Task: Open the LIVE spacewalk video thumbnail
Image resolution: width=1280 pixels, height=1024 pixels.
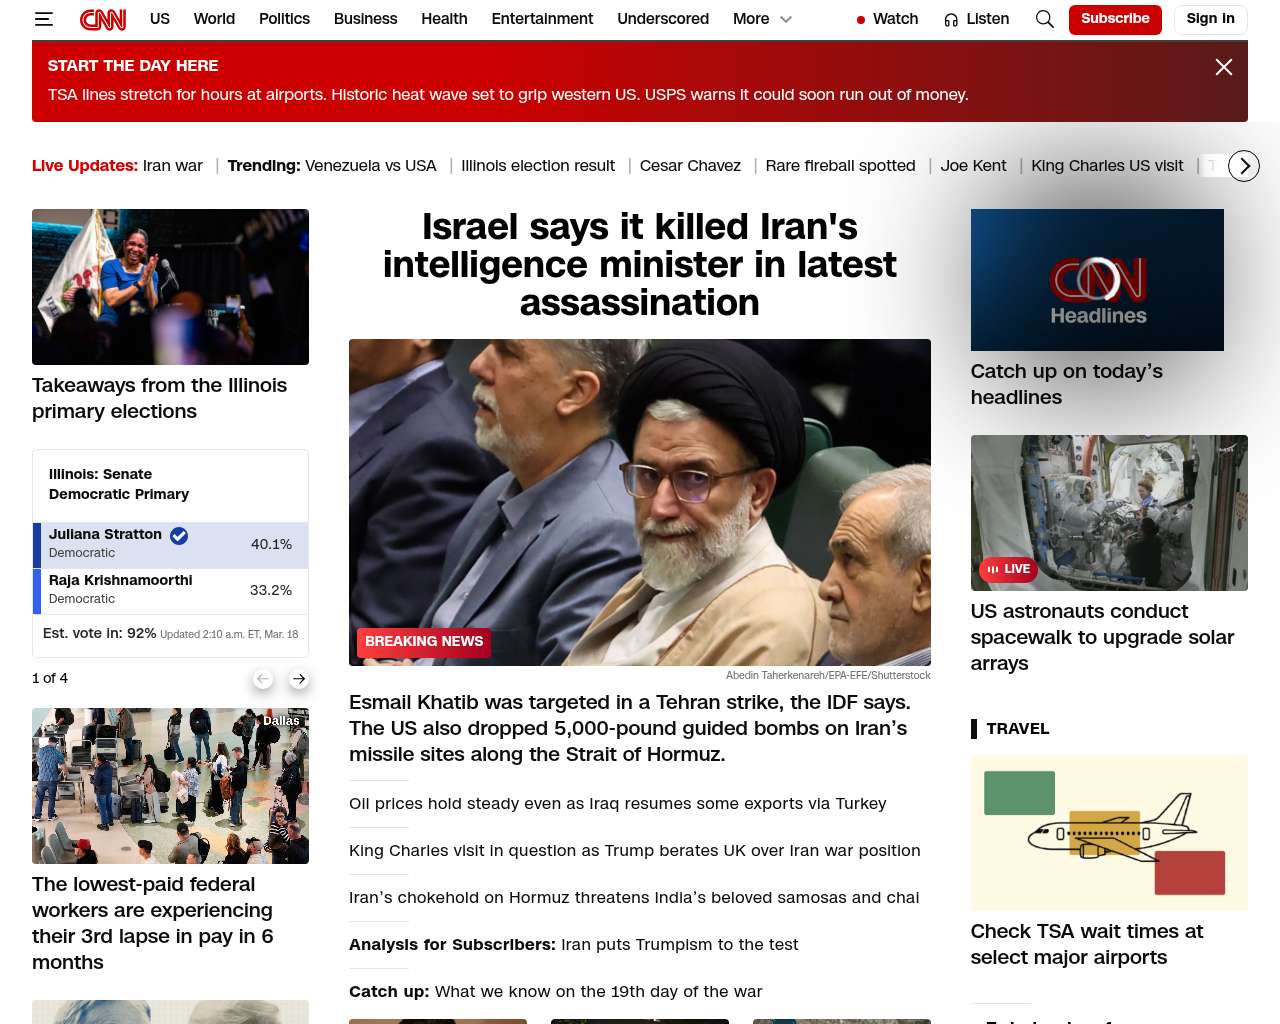Action: coord(1109,513)
